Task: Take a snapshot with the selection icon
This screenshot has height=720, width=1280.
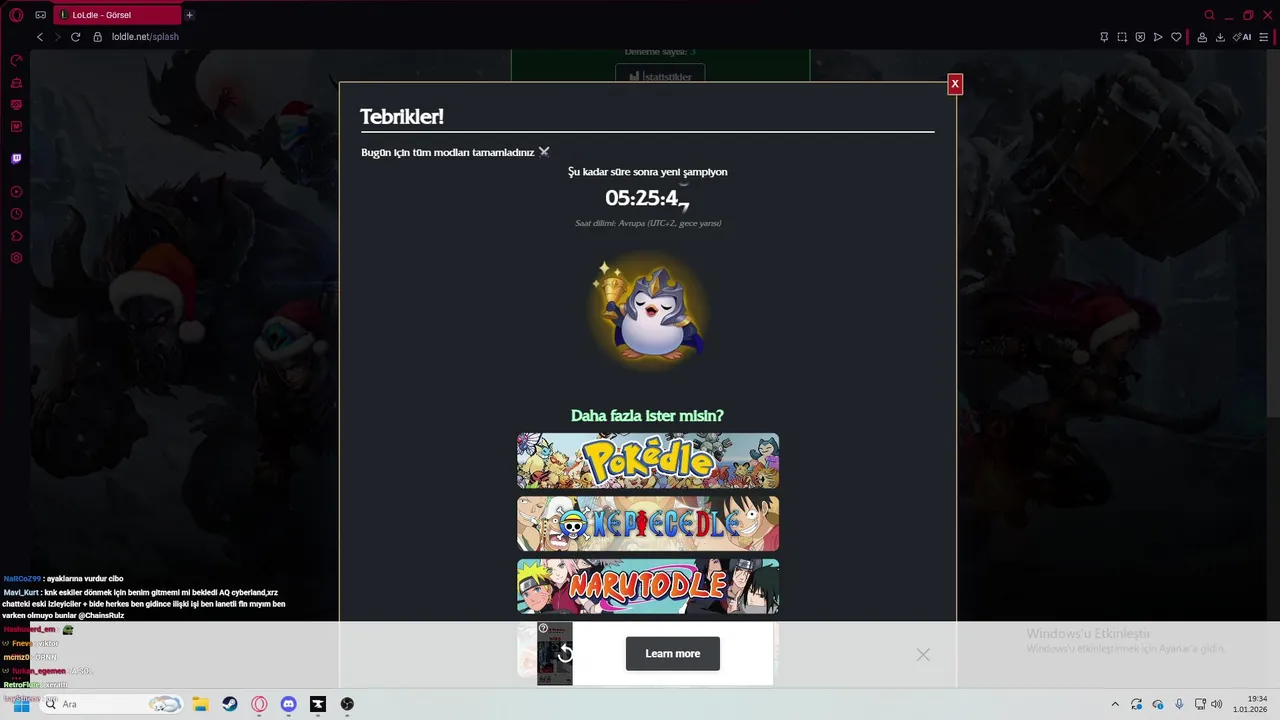Action: [x=1122, y=37]
